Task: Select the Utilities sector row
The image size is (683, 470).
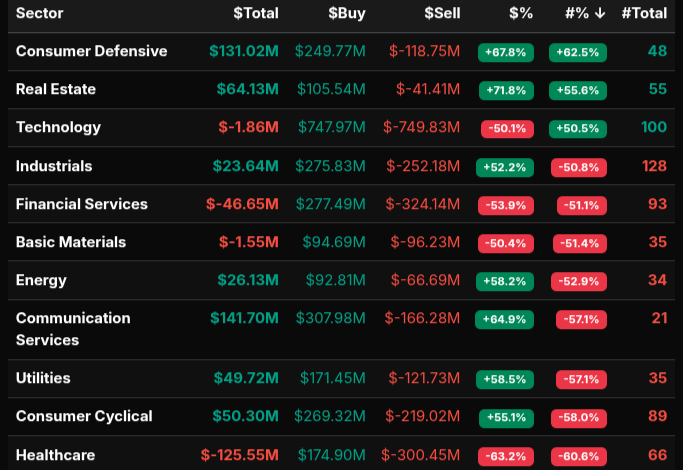Action: 43,378
